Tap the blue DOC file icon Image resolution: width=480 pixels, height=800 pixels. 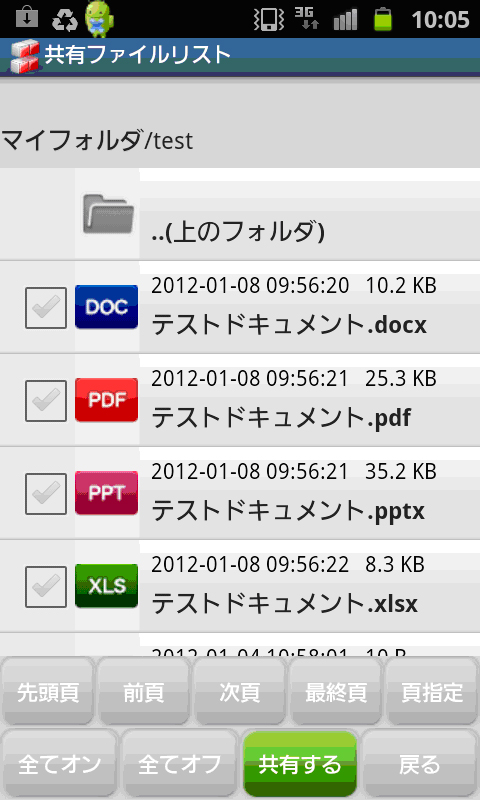107,307
